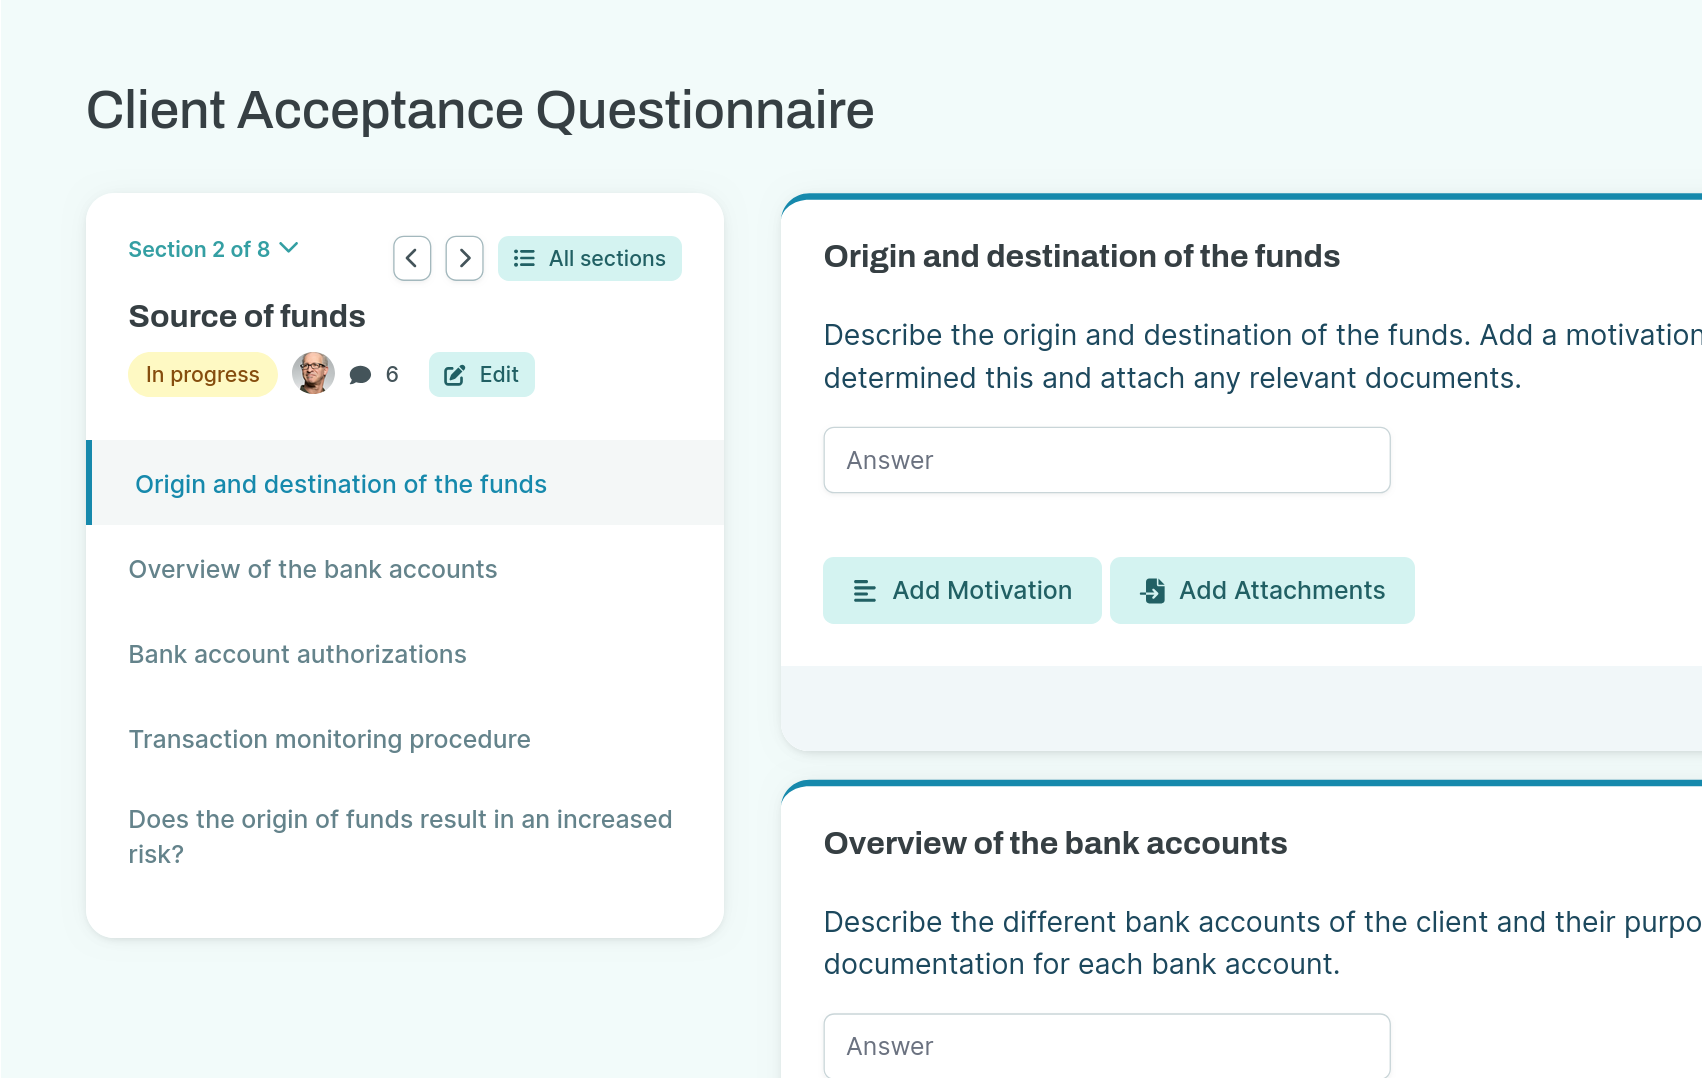This screenshot has height=1078, width=1702.
Task: Click the pencil icon on the Edit button
Action: point(455,374)
